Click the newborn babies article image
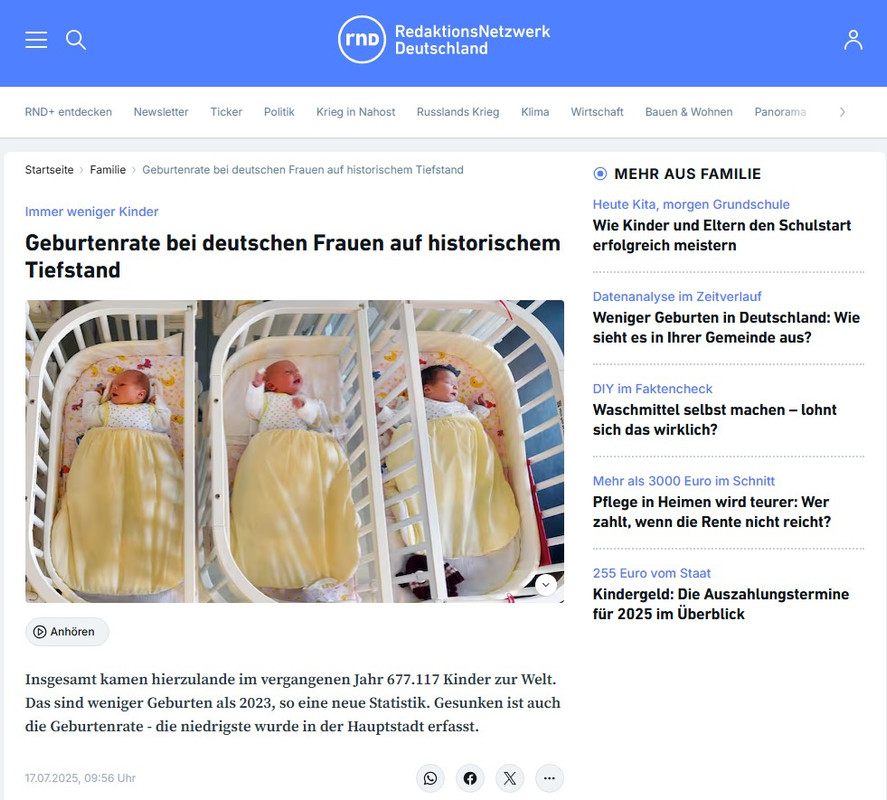This screenshot has width=887, height=800. point(295,451)
